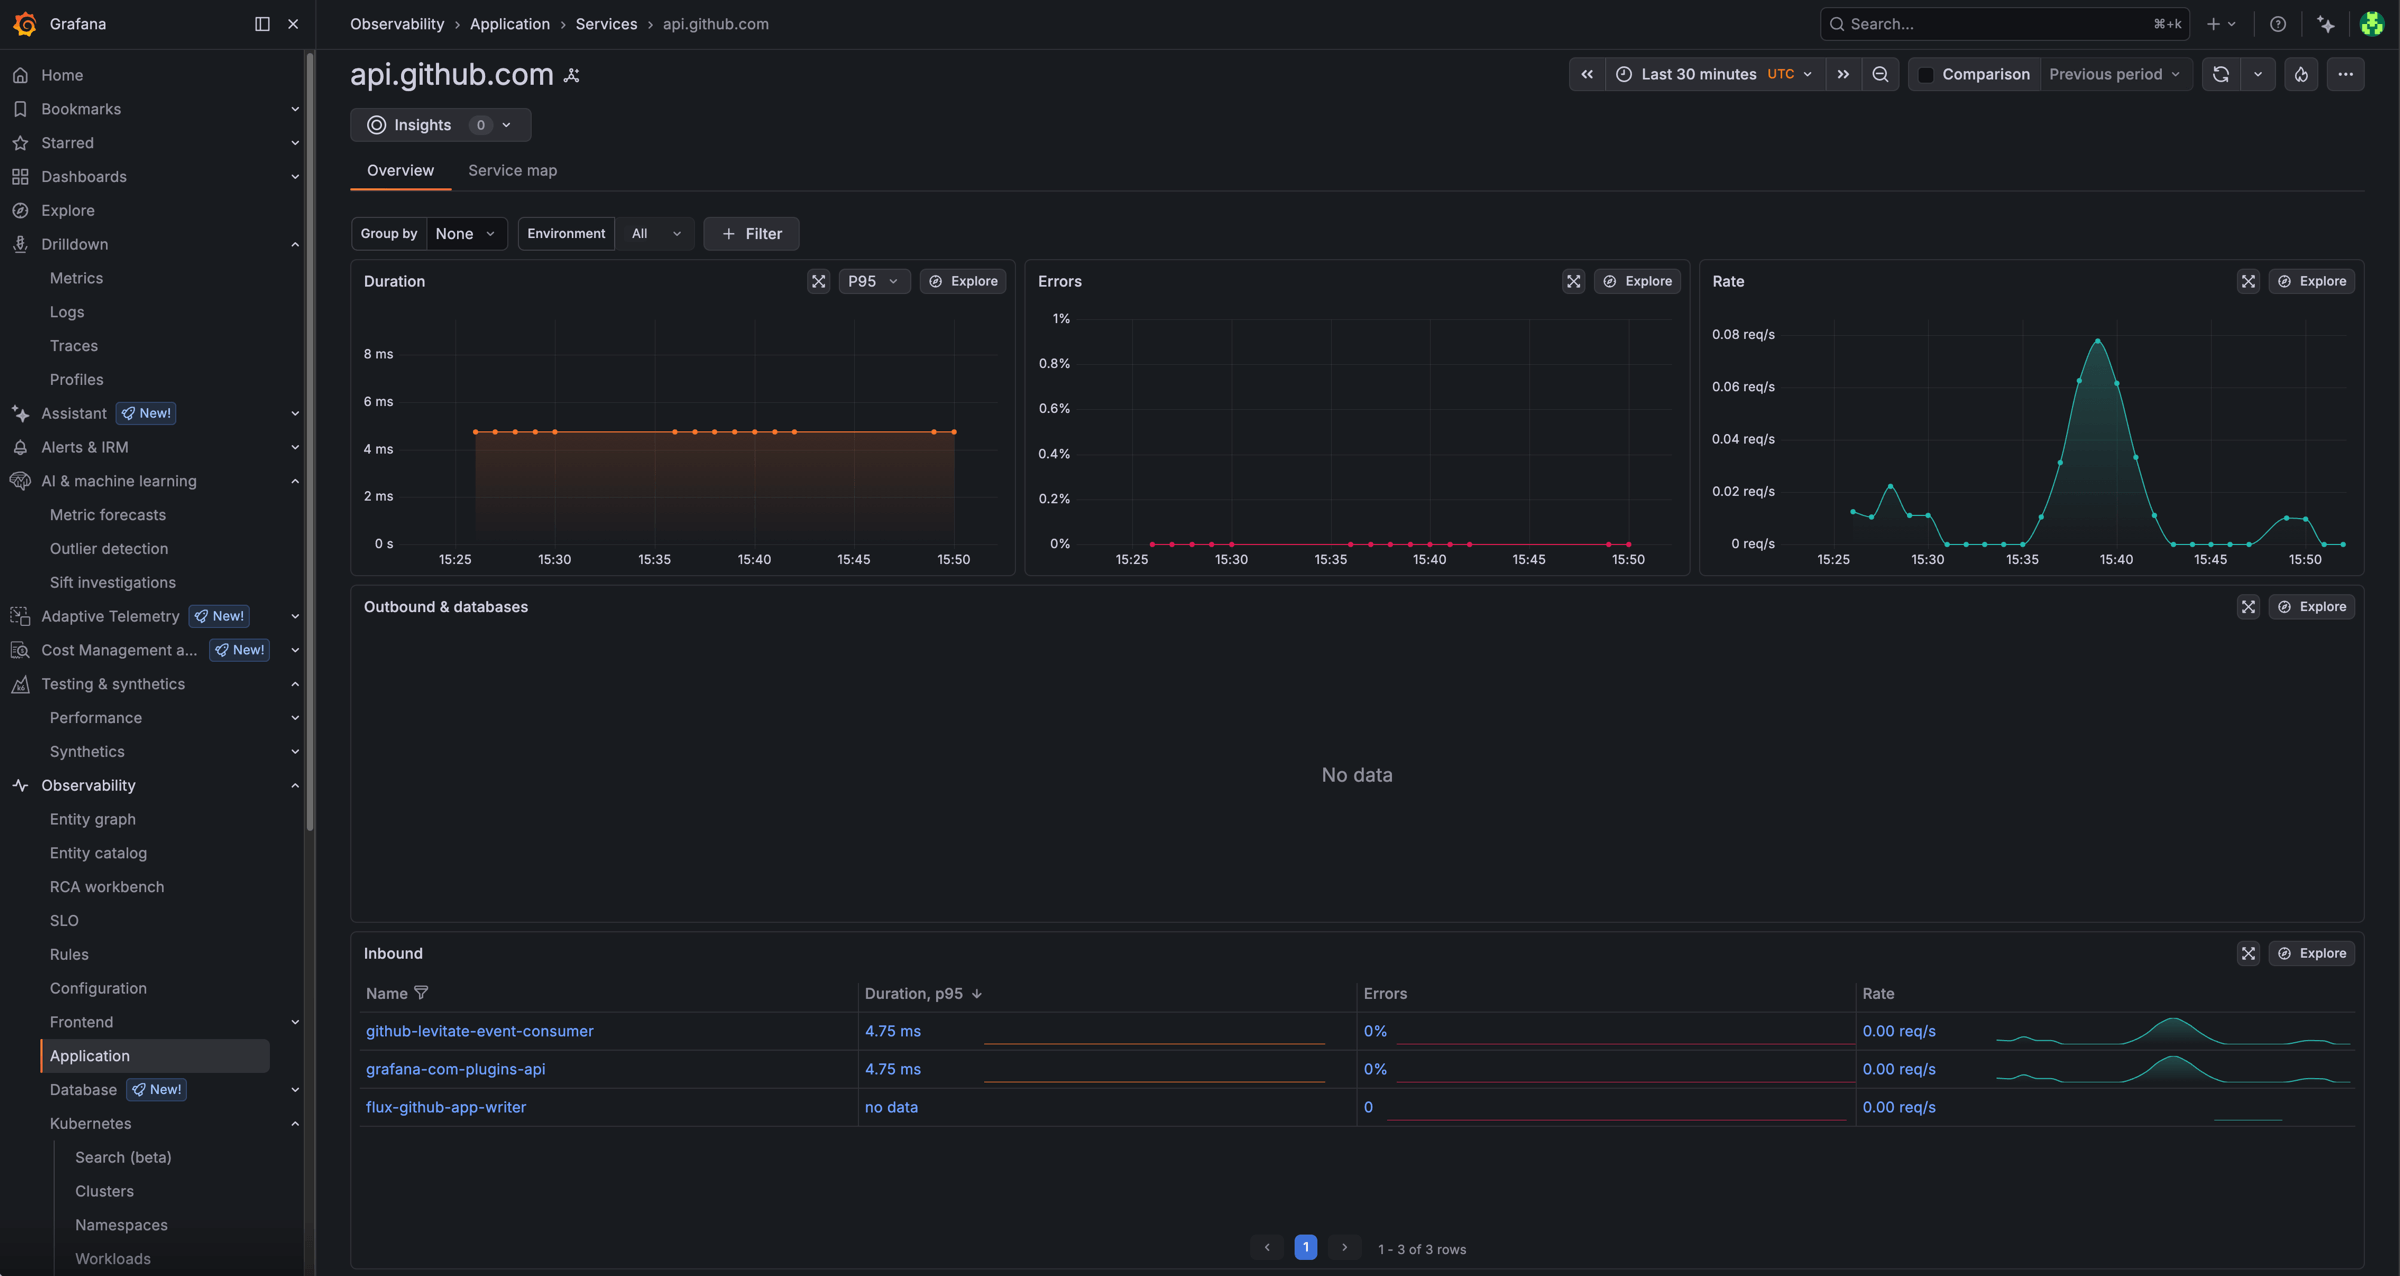Open the help question mark icon
The width and height of the screenshot is (2400, 1276).
coord(2279,23)
